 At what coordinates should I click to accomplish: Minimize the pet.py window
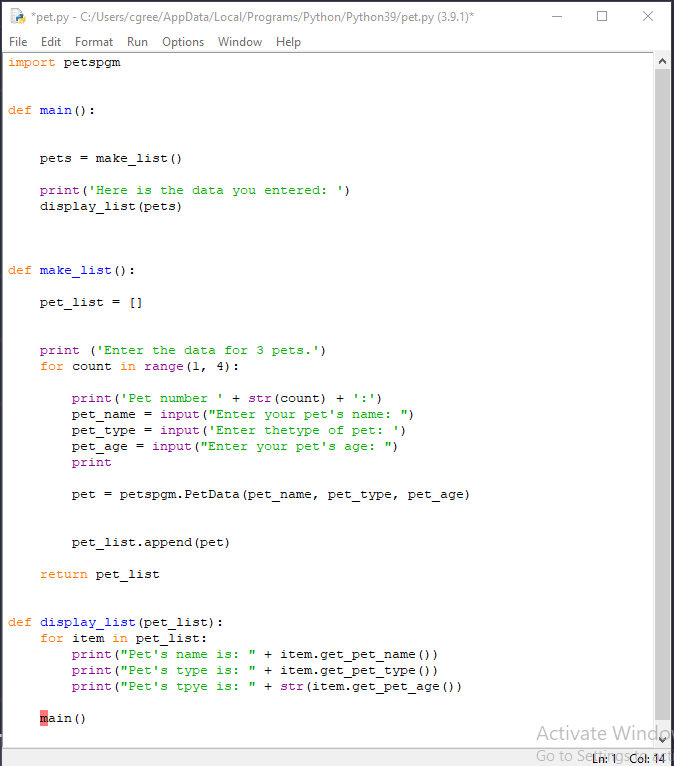[557, 17]
